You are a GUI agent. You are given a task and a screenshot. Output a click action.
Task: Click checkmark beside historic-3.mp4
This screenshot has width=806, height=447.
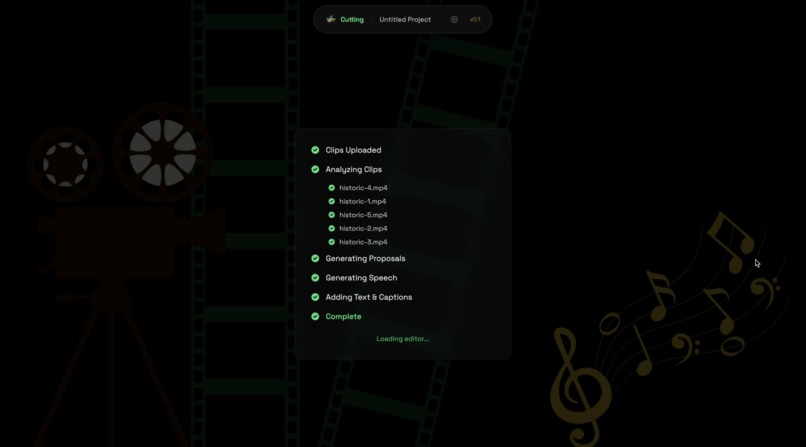[x=332, y=242]
